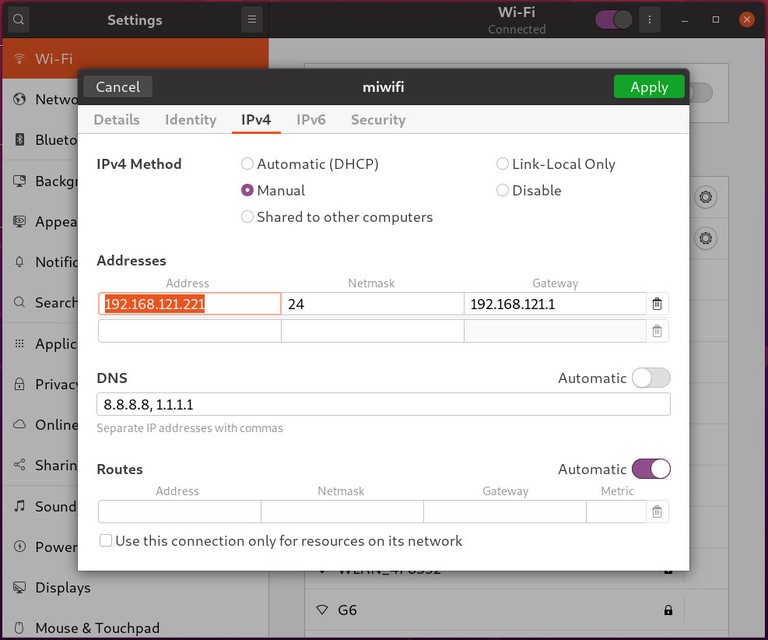This screenshot has height=640, width=768.
Task: Click the DNS servers input field
Action: pyautogui.click(x=383, y=404)
